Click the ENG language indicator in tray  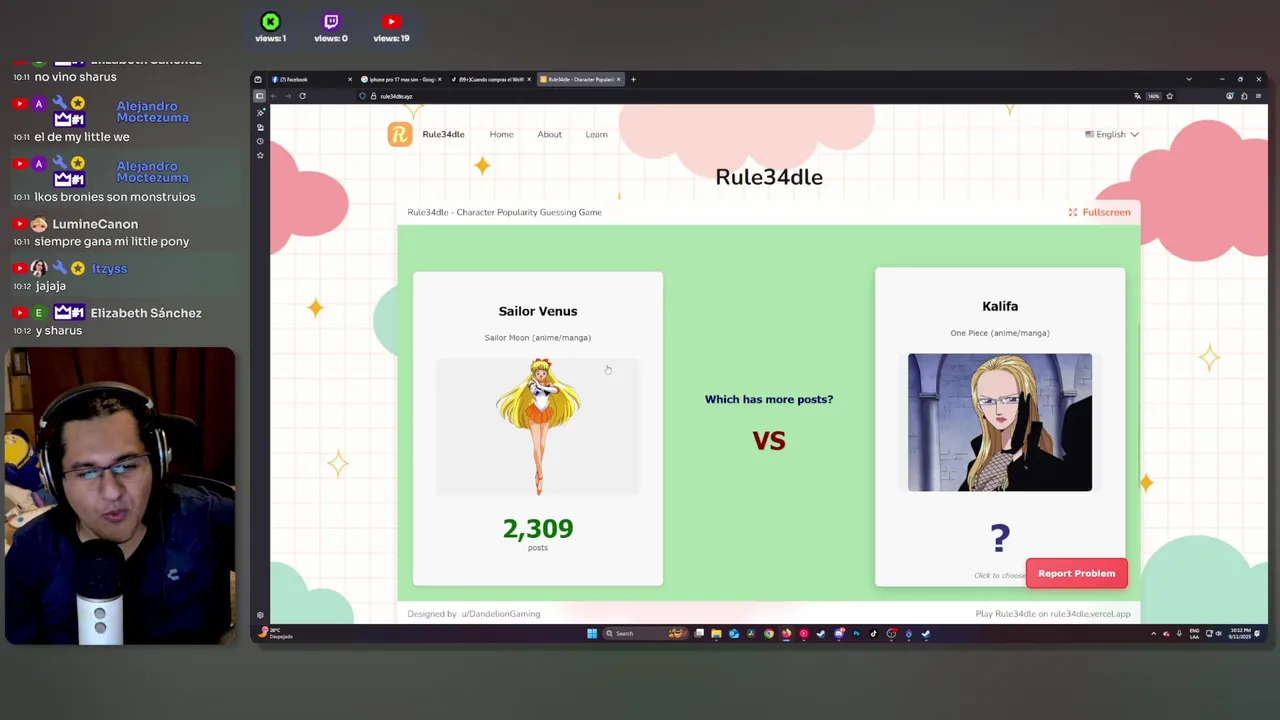[1194, 633]
